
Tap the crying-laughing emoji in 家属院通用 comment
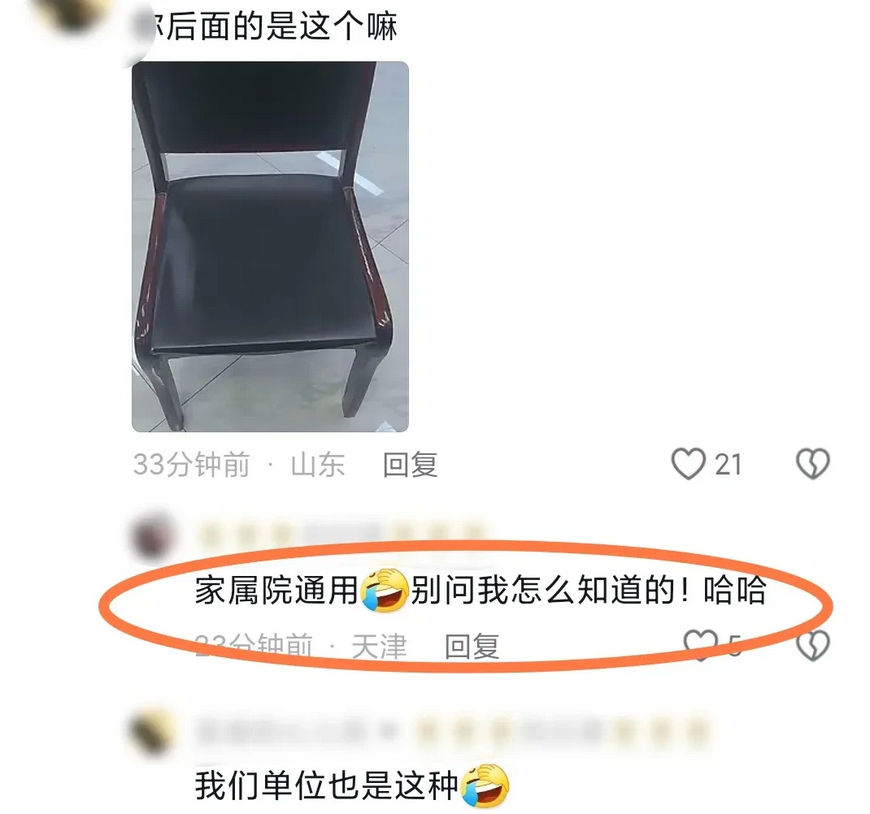point(385,590)
